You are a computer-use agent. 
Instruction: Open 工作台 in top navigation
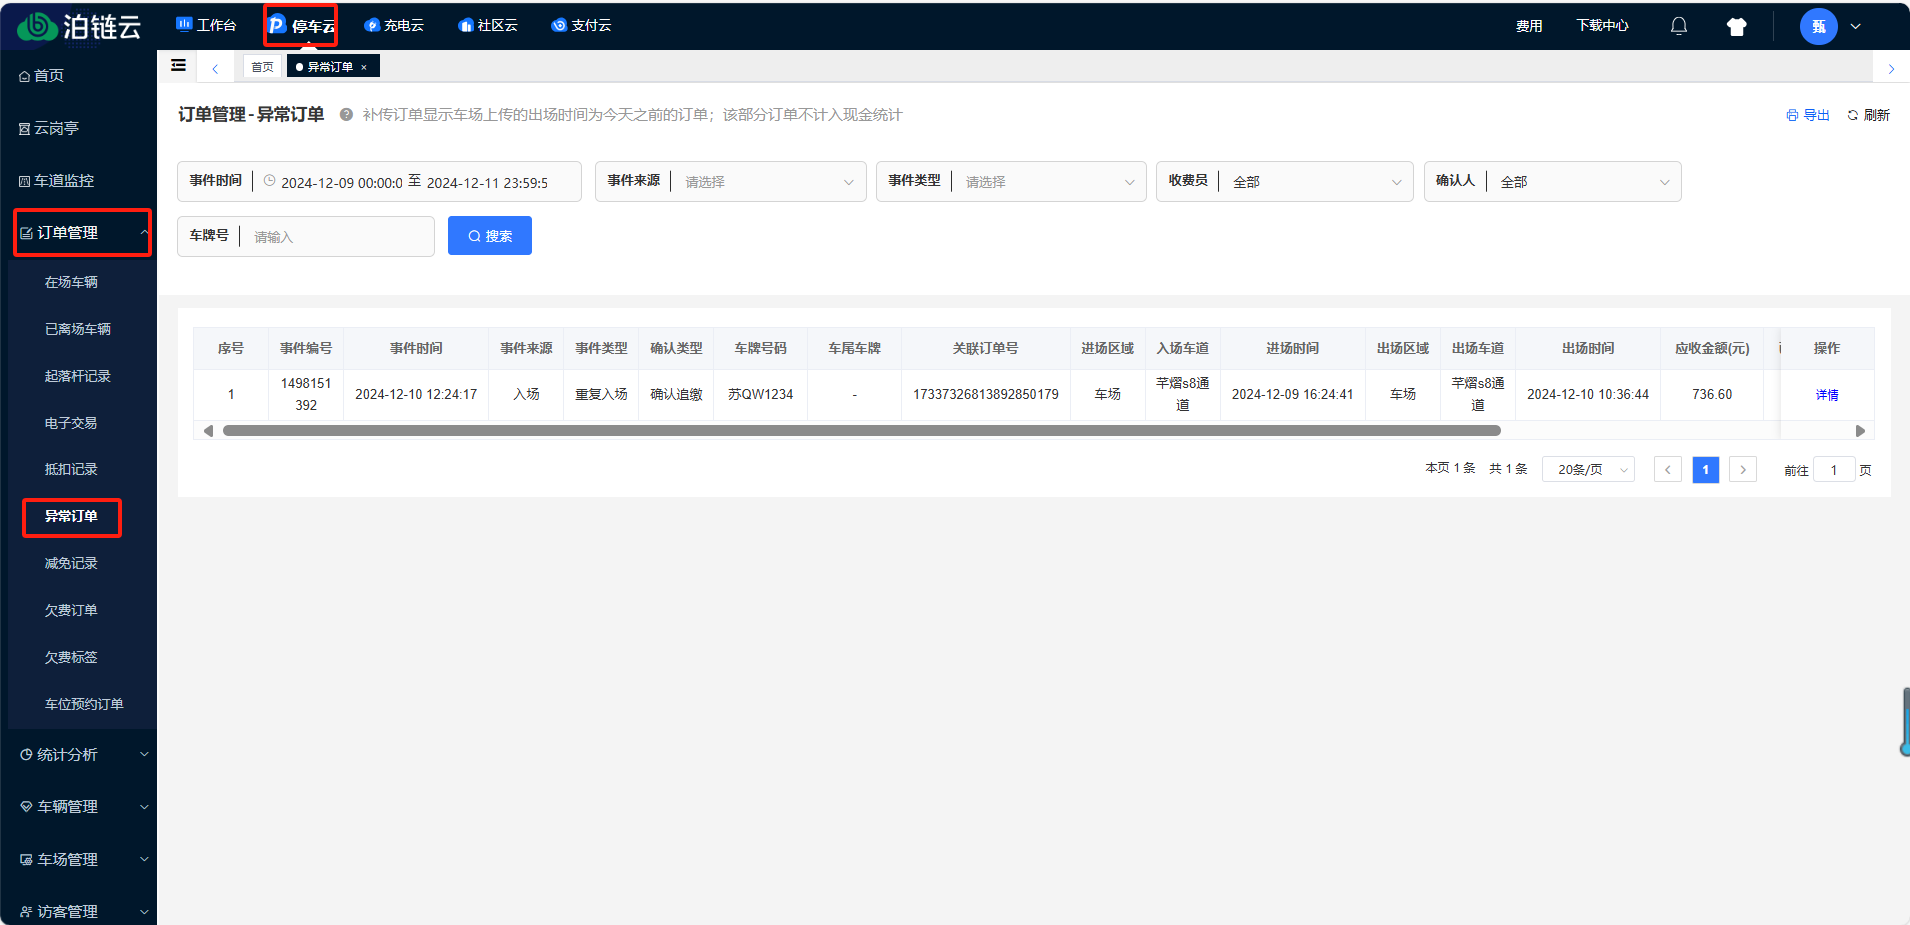point(206,25)
